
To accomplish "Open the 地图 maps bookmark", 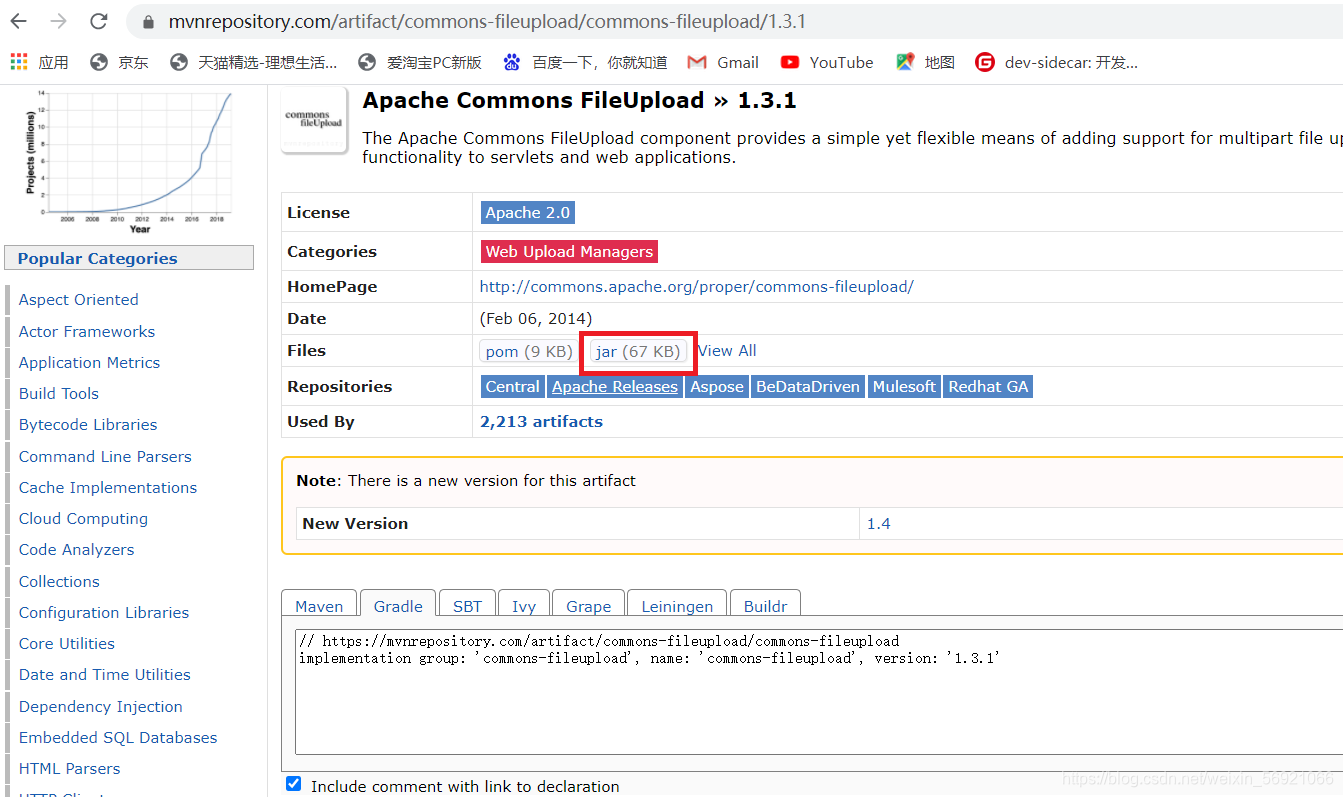I will click(x=925, y=62).
